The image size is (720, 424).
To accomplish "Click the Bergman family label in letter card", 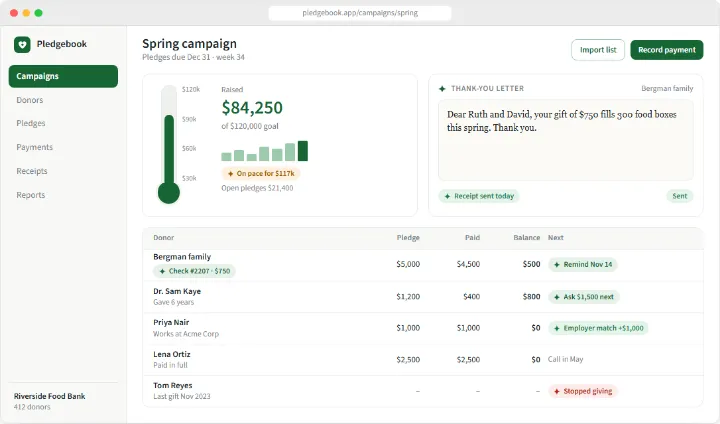I will click(667, 89).
